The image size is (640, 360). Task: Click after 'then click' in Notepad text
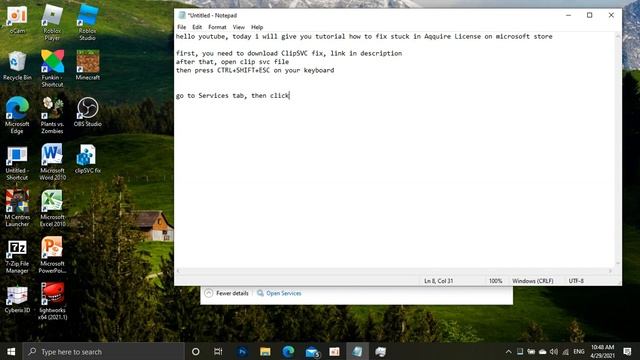pos(290,96)
